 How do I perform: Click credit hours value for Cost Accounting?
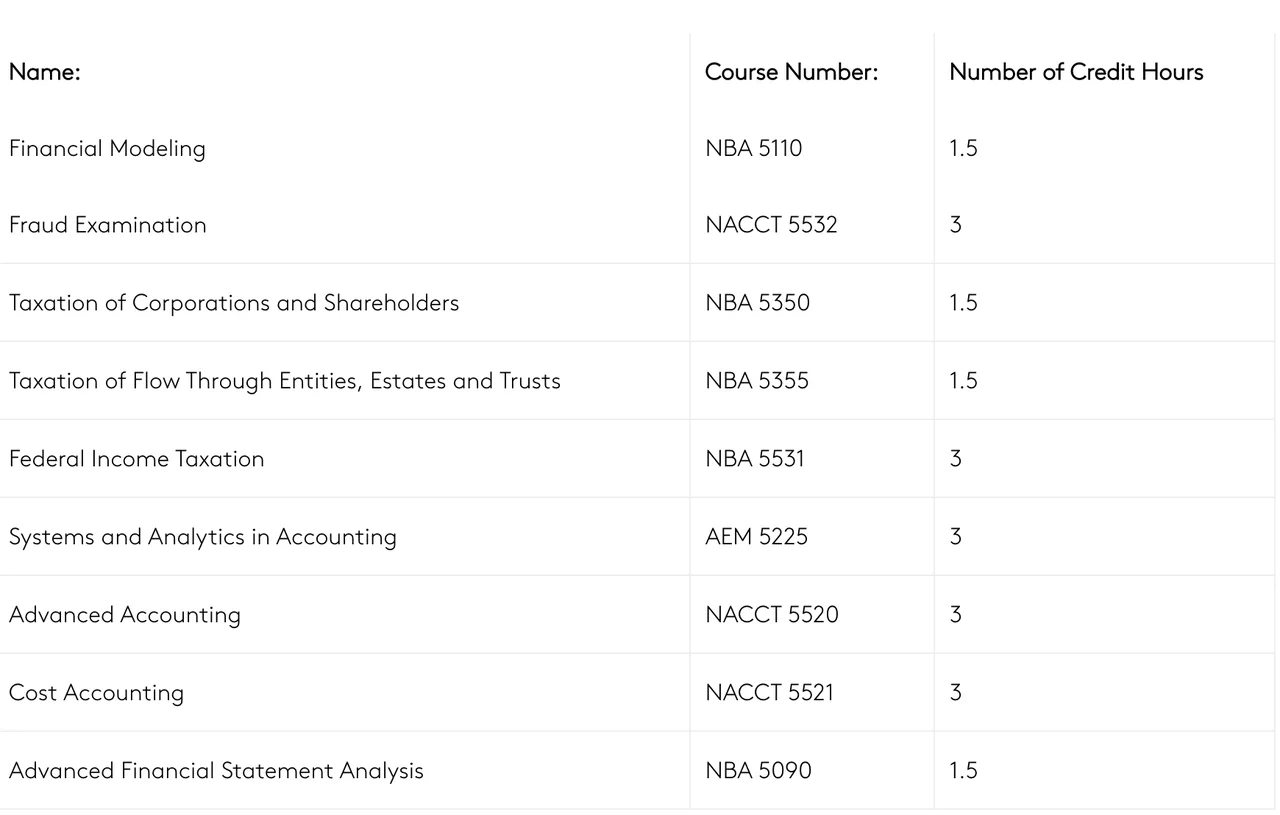[x=956, y=693]
